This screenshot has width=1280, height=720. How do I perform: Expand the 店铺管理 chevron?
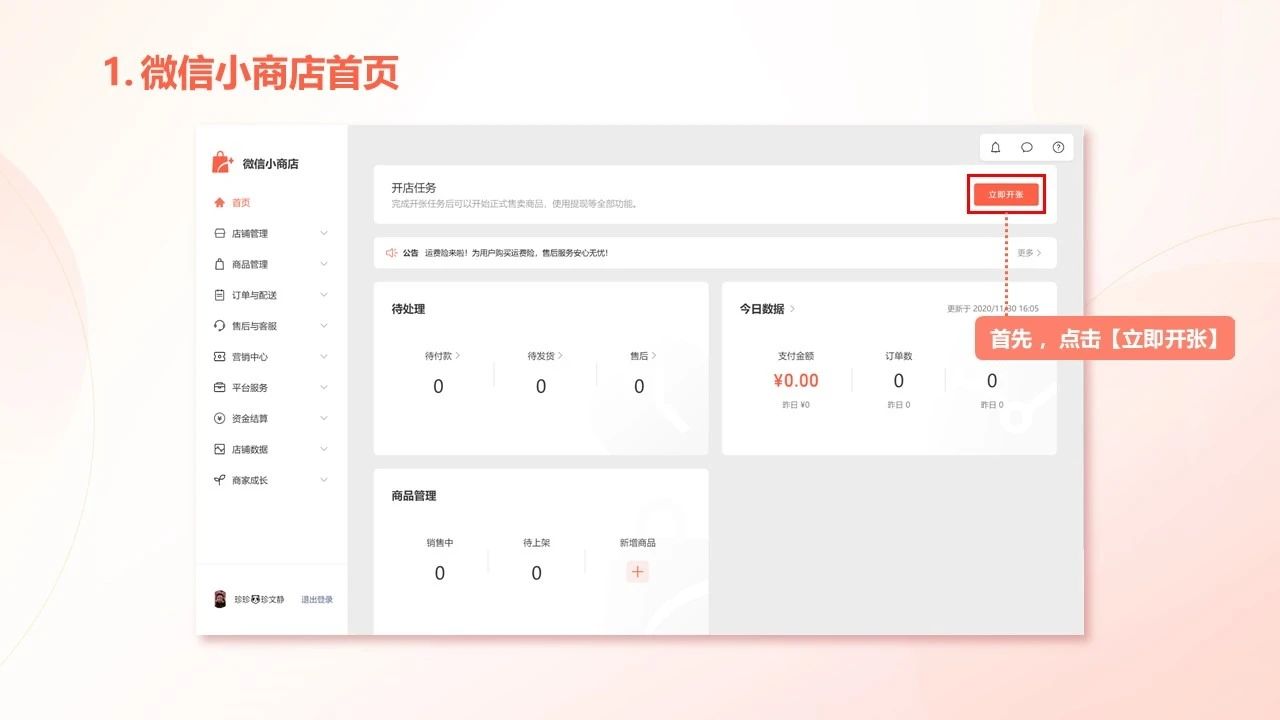tap(324, 233)
